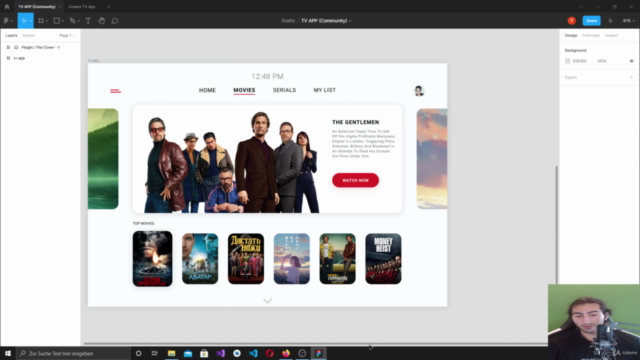Click the red user avatar Y
The height and width of the screenshot is (360, 640).
tap(571, 21)
